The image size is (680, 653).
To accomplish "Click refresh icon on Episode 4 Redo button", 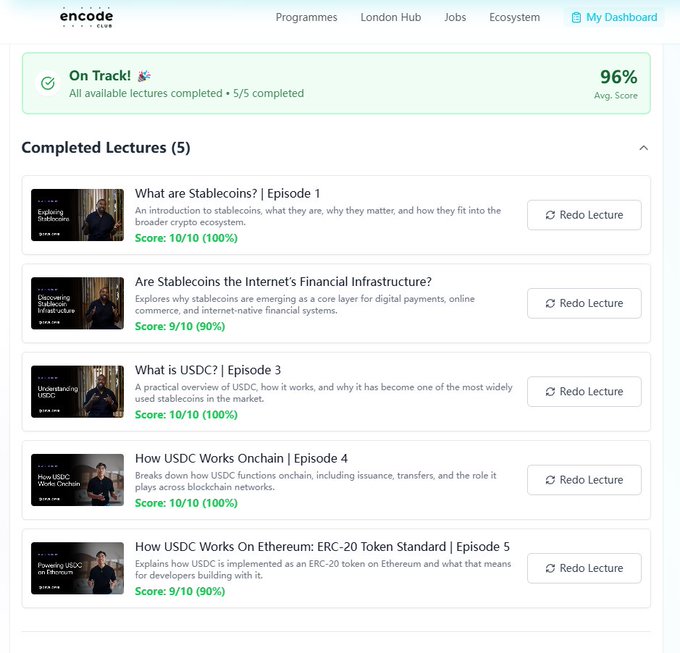I will [x=550, y=480].
